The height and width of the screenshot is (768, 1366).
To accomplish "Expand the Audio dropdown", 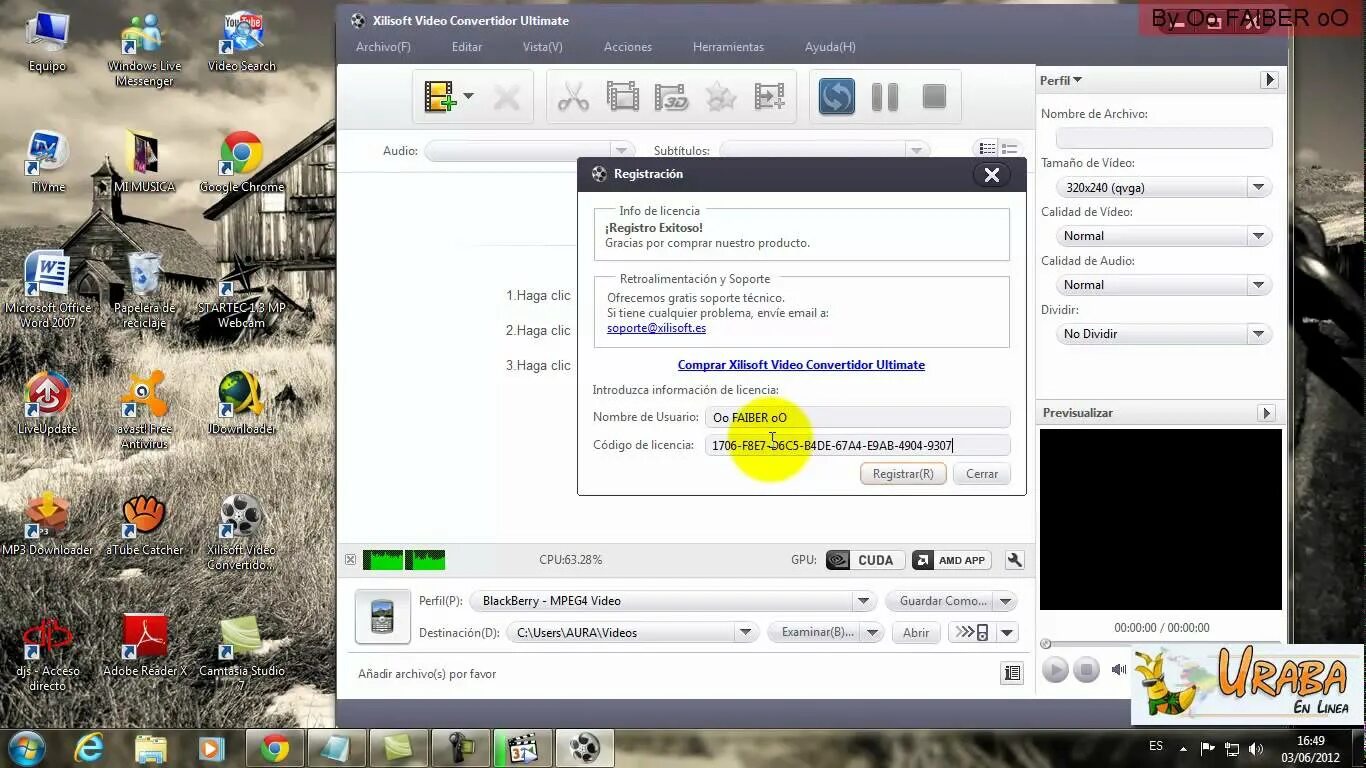I will click(x=621, y=151).
